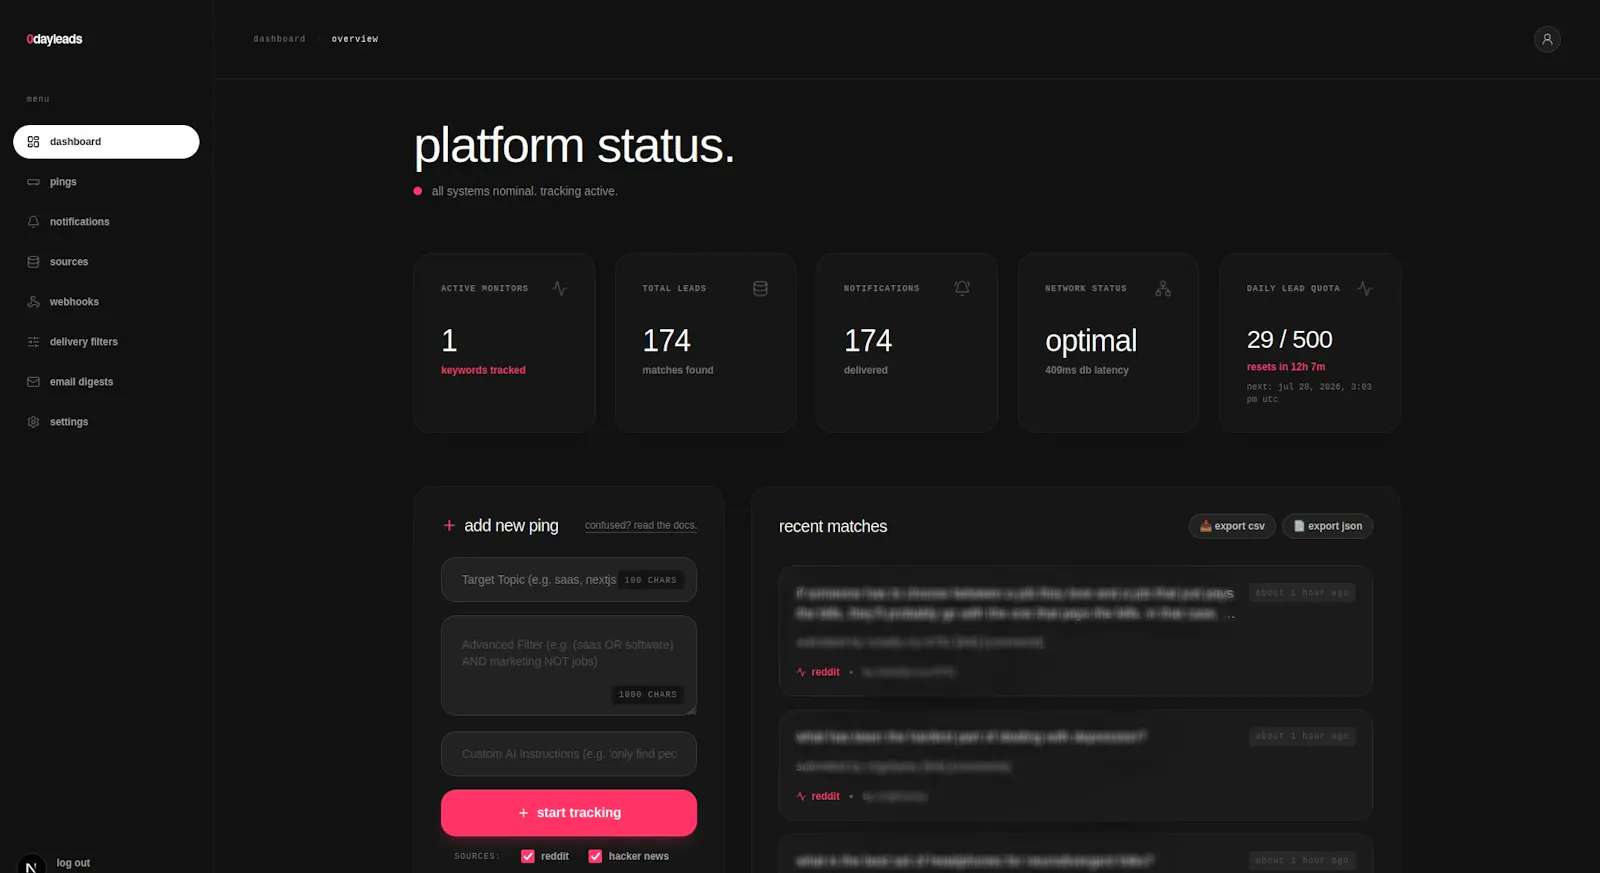
Task: Click the pings icon in sidebar
Action: (33, 182)
